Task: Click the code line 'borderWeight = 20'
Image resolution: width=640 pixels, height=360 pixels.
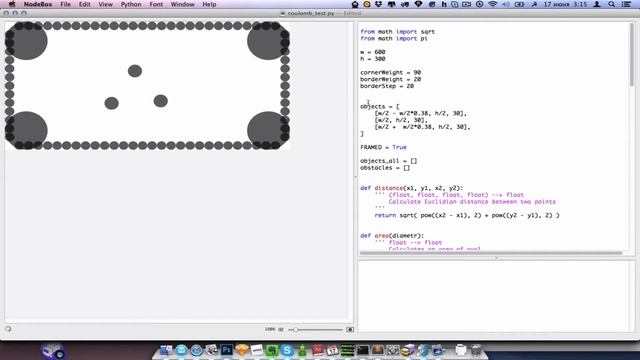Action: click(x=390, y=79)
